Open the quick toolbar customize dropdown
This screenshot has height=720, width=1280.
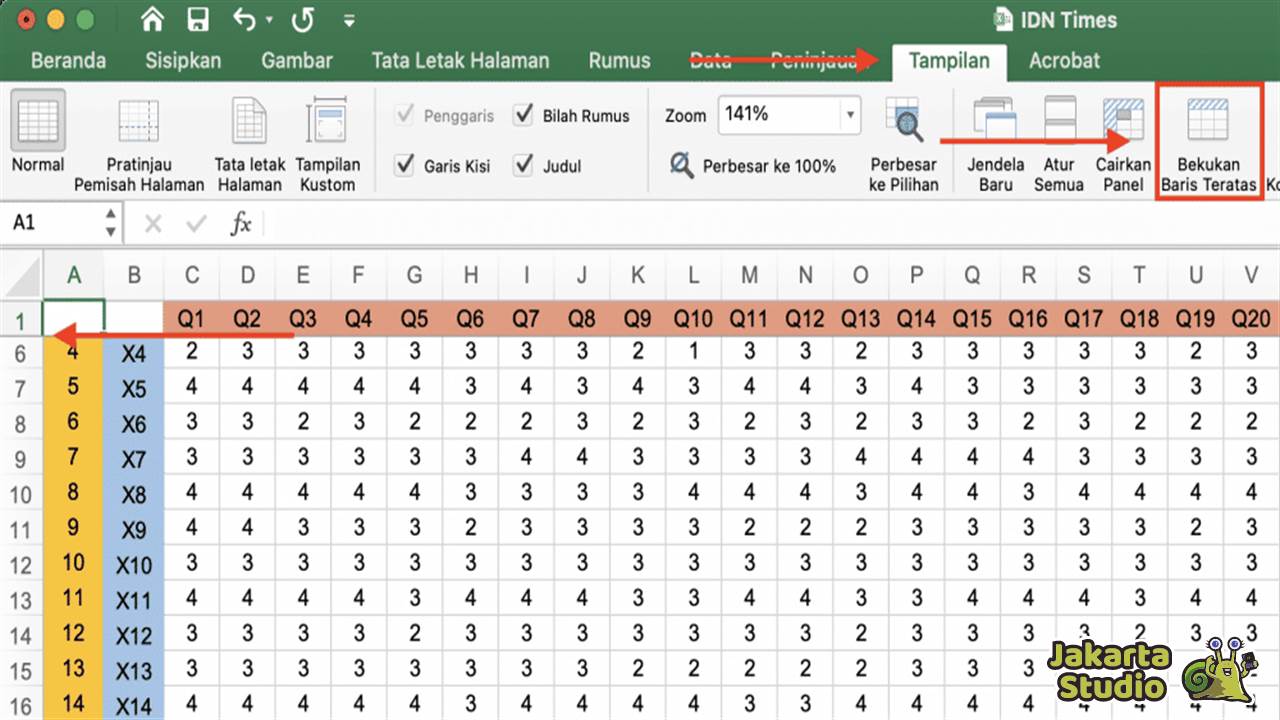tap(347, 17)
